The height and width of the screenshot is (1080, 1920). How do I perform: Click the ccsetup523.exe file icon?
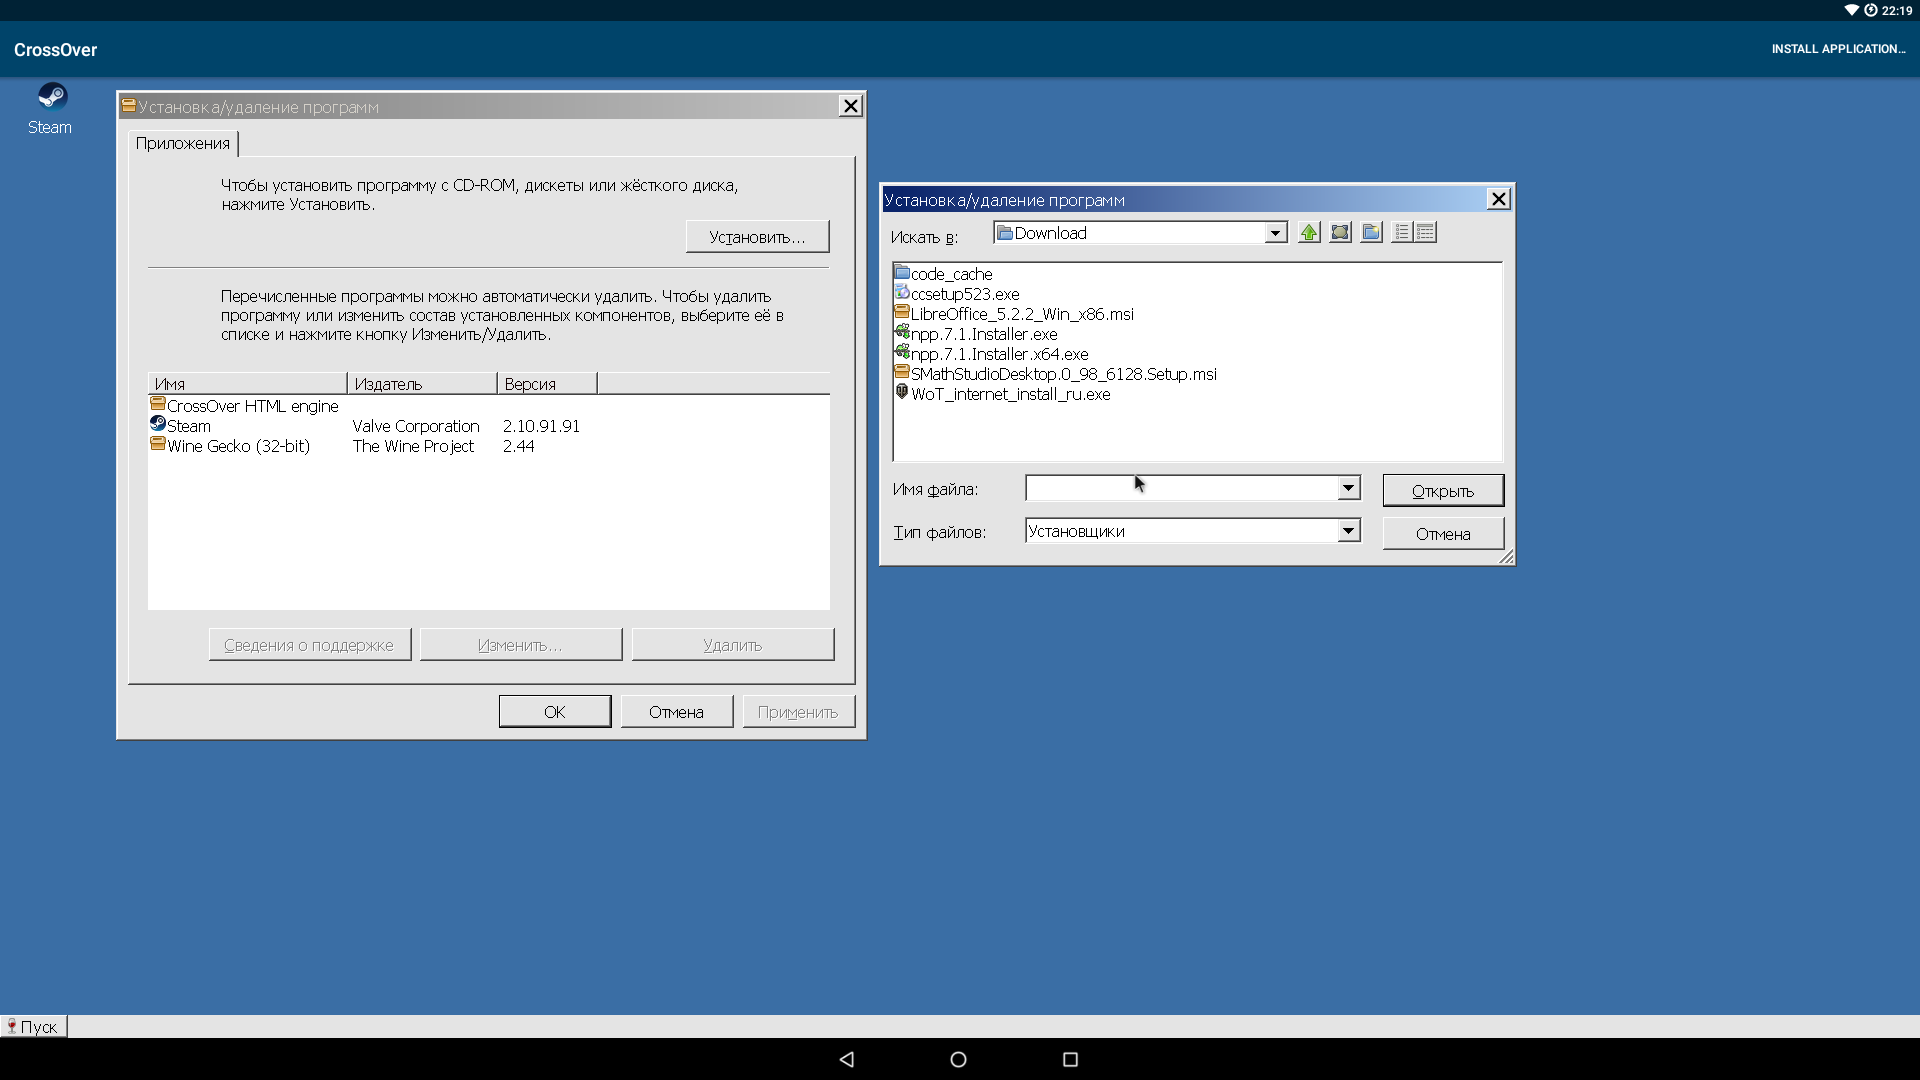pyautogui.click(x=902, y=293)
